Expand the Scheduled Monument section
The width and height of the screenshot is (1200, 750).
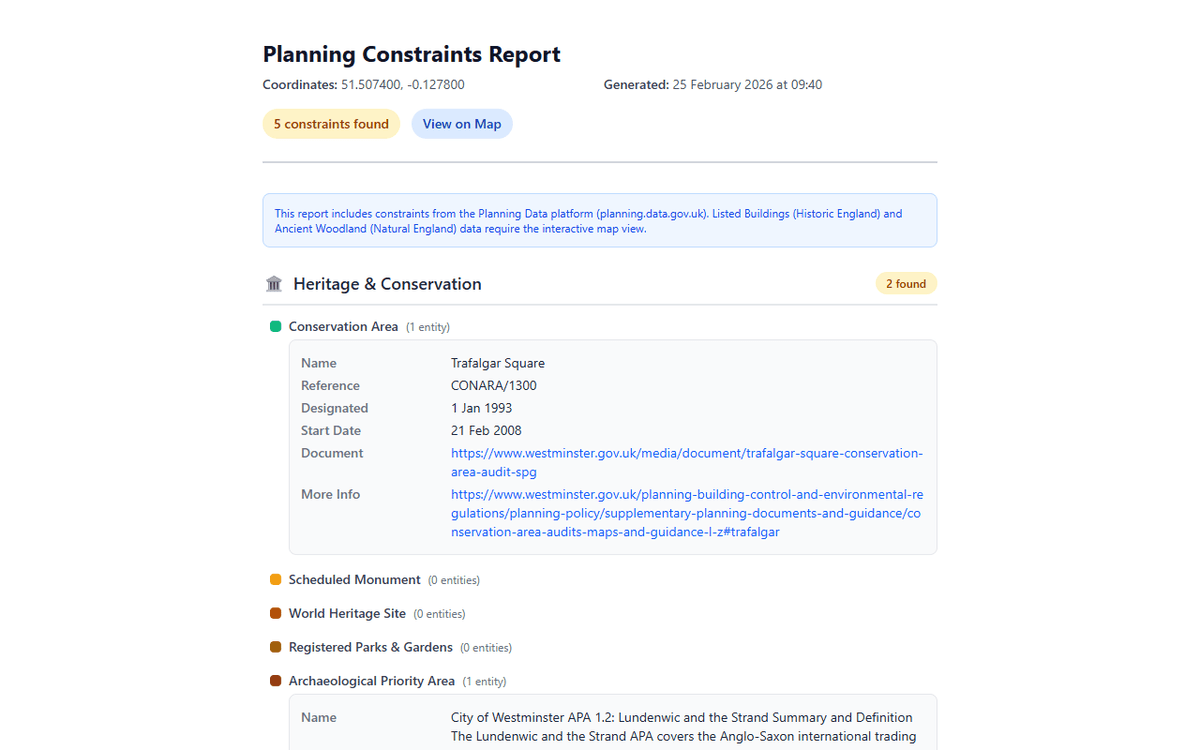354,579
